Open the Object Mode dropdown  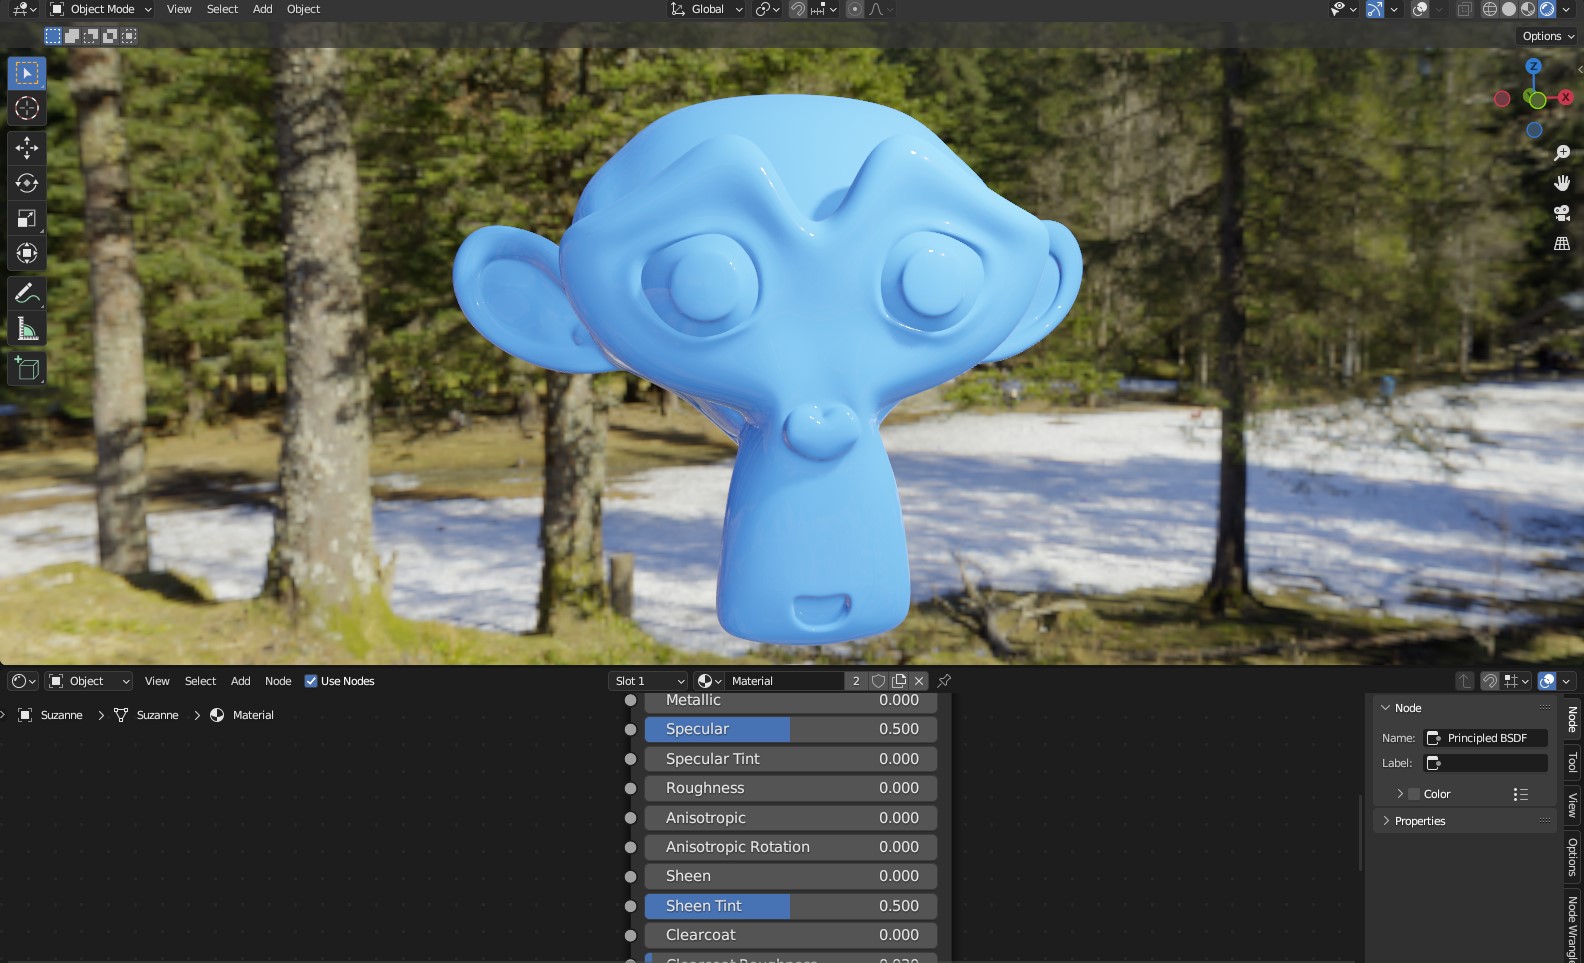coord(101,9)
